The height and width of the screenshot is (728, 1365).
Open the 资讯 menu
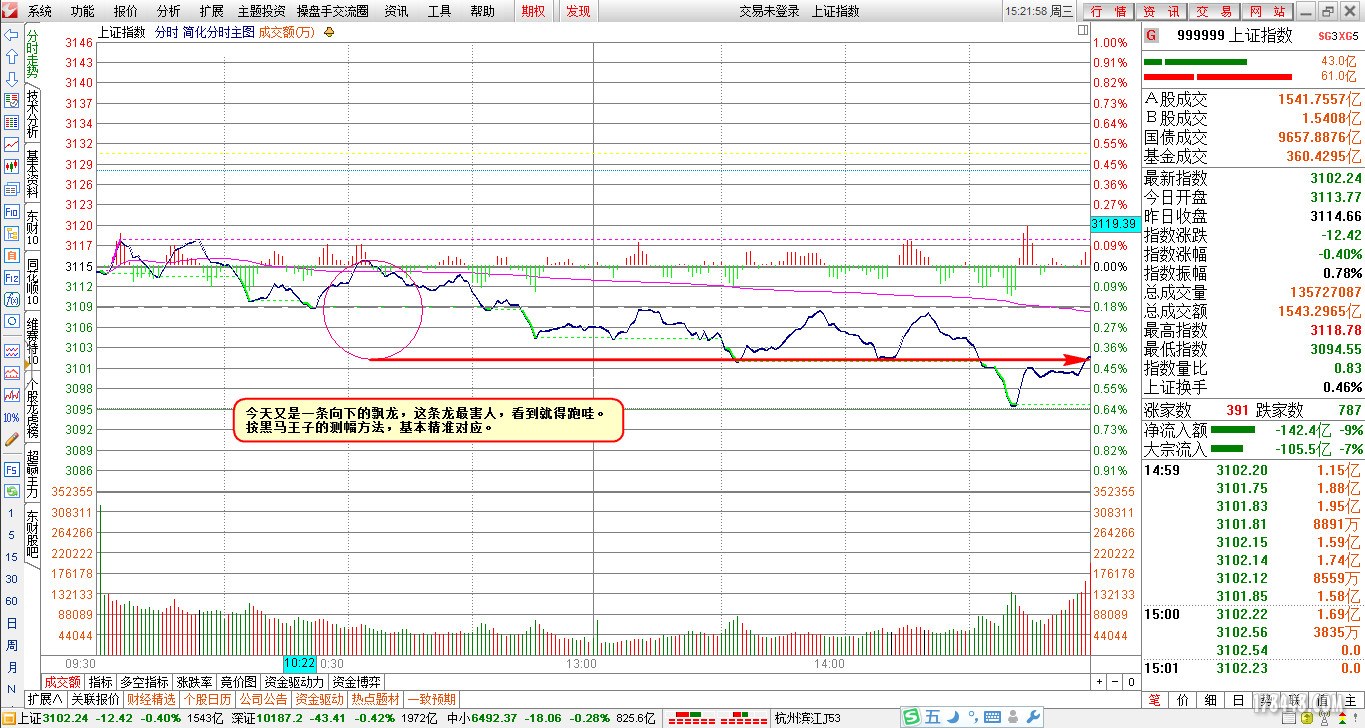396,11
